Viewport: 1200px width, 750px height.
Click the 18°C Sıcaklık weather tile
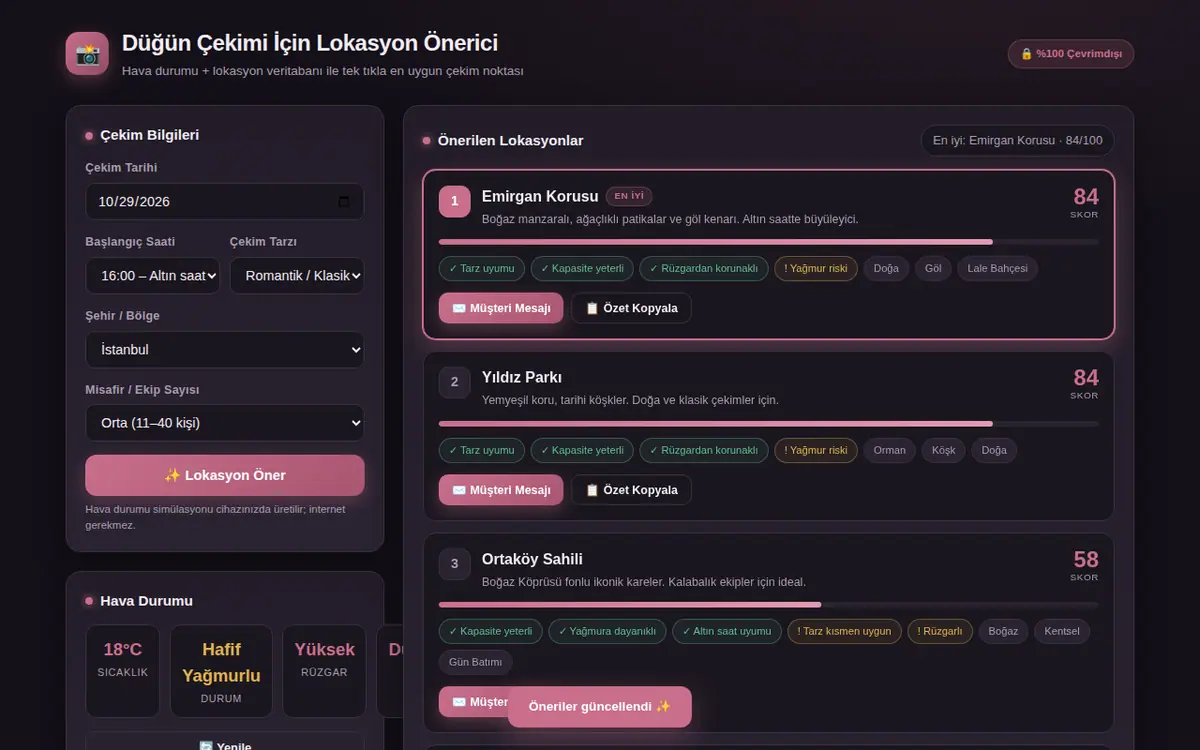coord(123,671)
